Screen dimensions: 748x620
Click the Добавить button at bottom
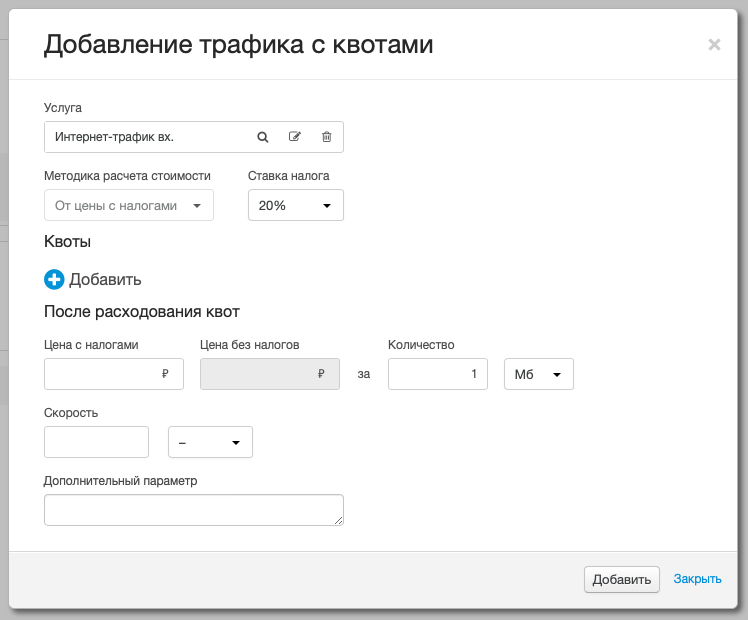click(622, 579)
